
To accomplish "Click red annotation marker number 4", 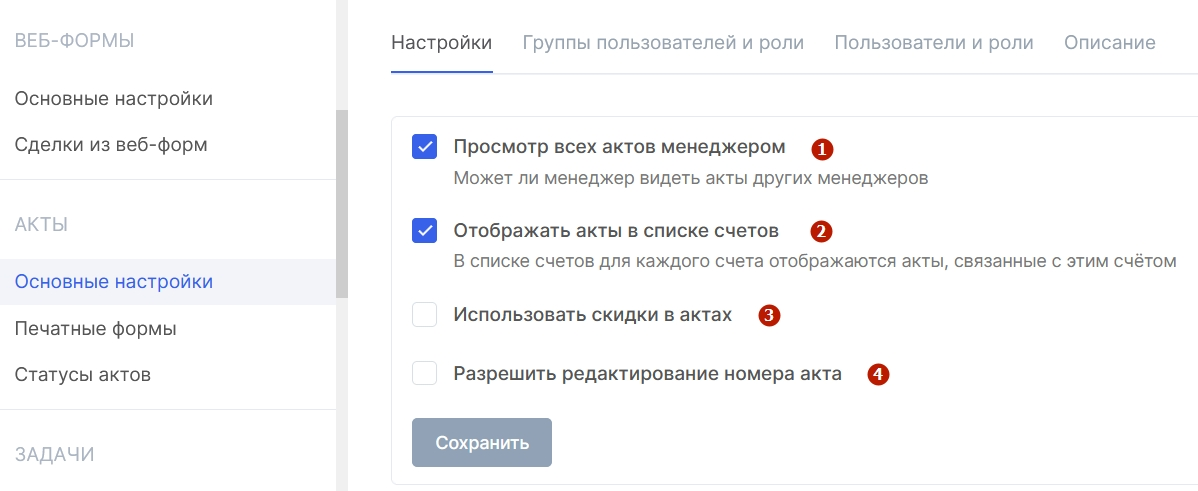I will click(879, 374).
